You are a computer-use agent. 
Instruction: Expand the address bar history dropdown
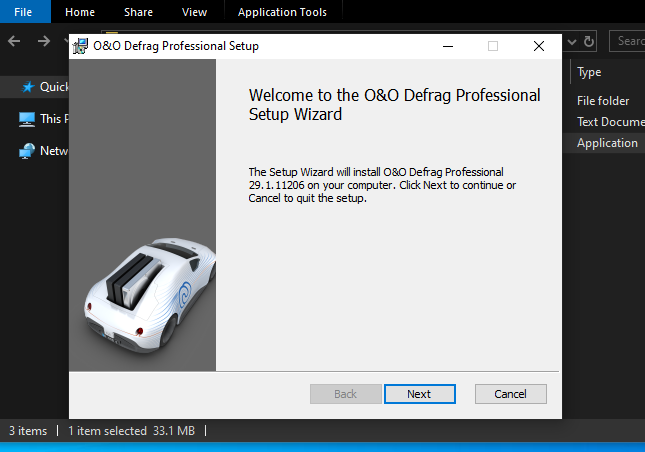point(572,41)
